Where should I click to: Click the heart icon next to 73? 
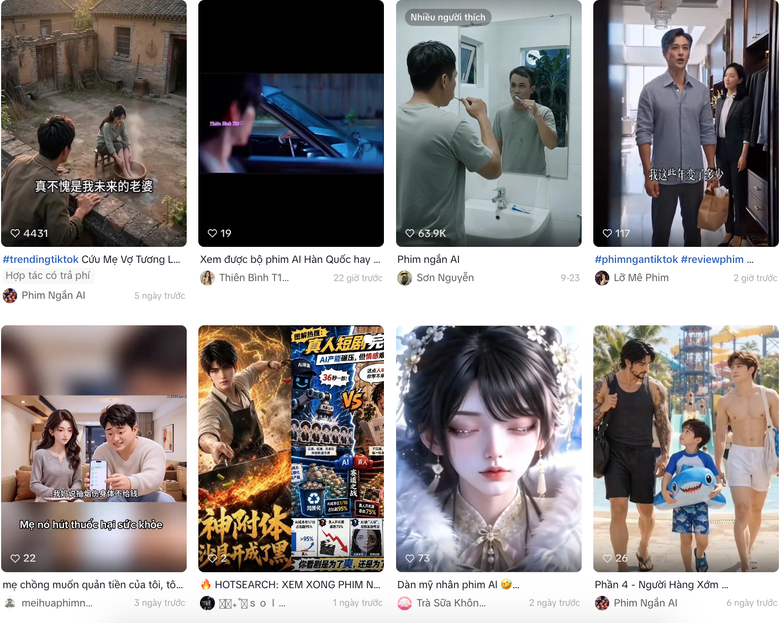point(410,558)
